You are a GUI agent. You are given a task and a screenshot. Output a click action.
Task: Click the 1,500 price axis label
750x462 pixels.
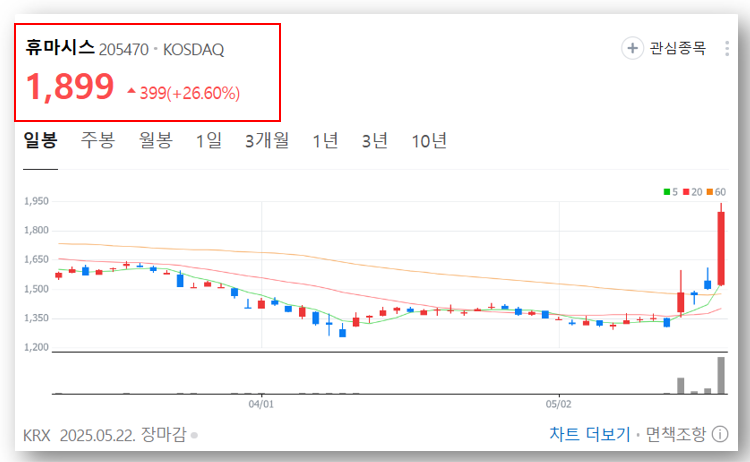coord(36,289)
